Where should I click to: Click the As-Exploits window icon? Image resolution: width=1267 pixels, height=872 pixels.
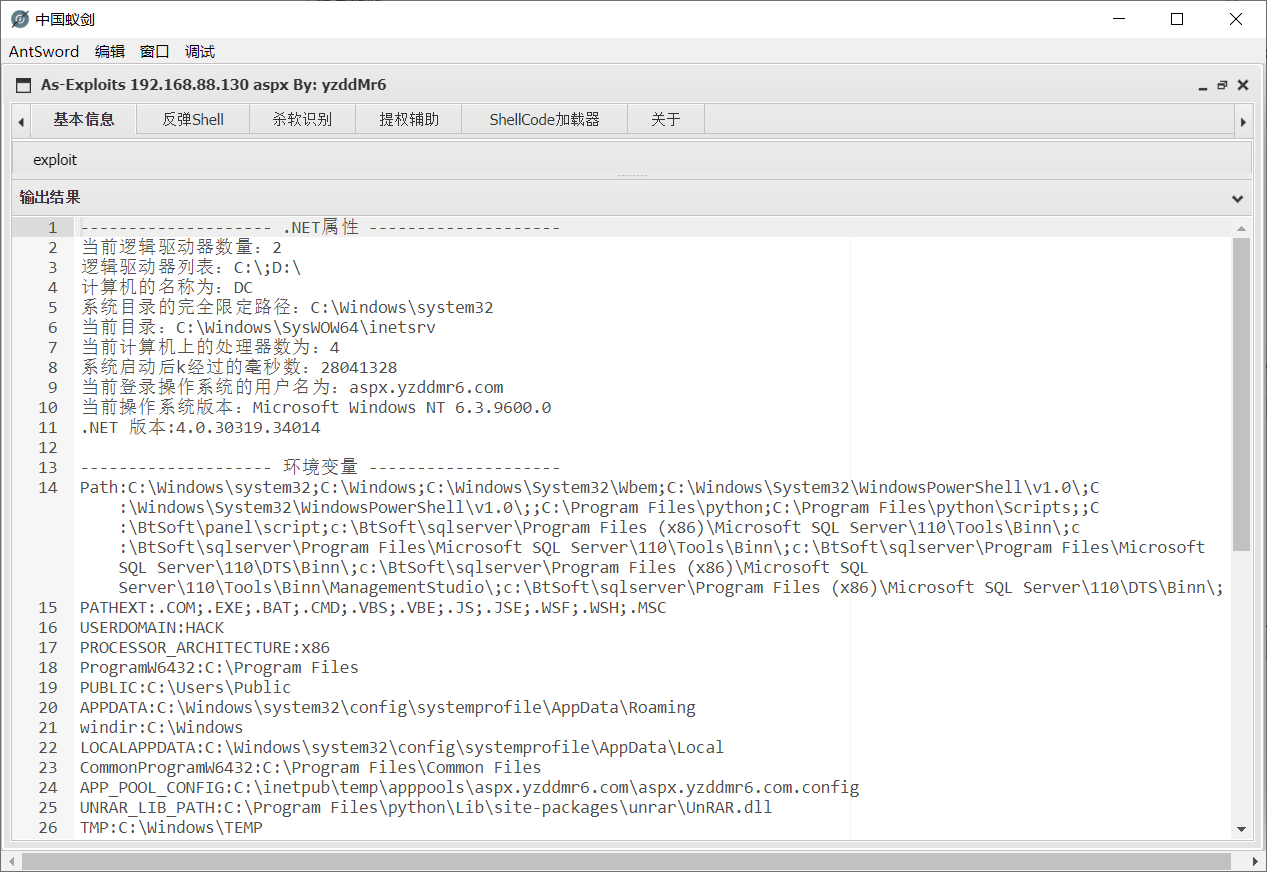pyautogui.click(x=22, y=85)
